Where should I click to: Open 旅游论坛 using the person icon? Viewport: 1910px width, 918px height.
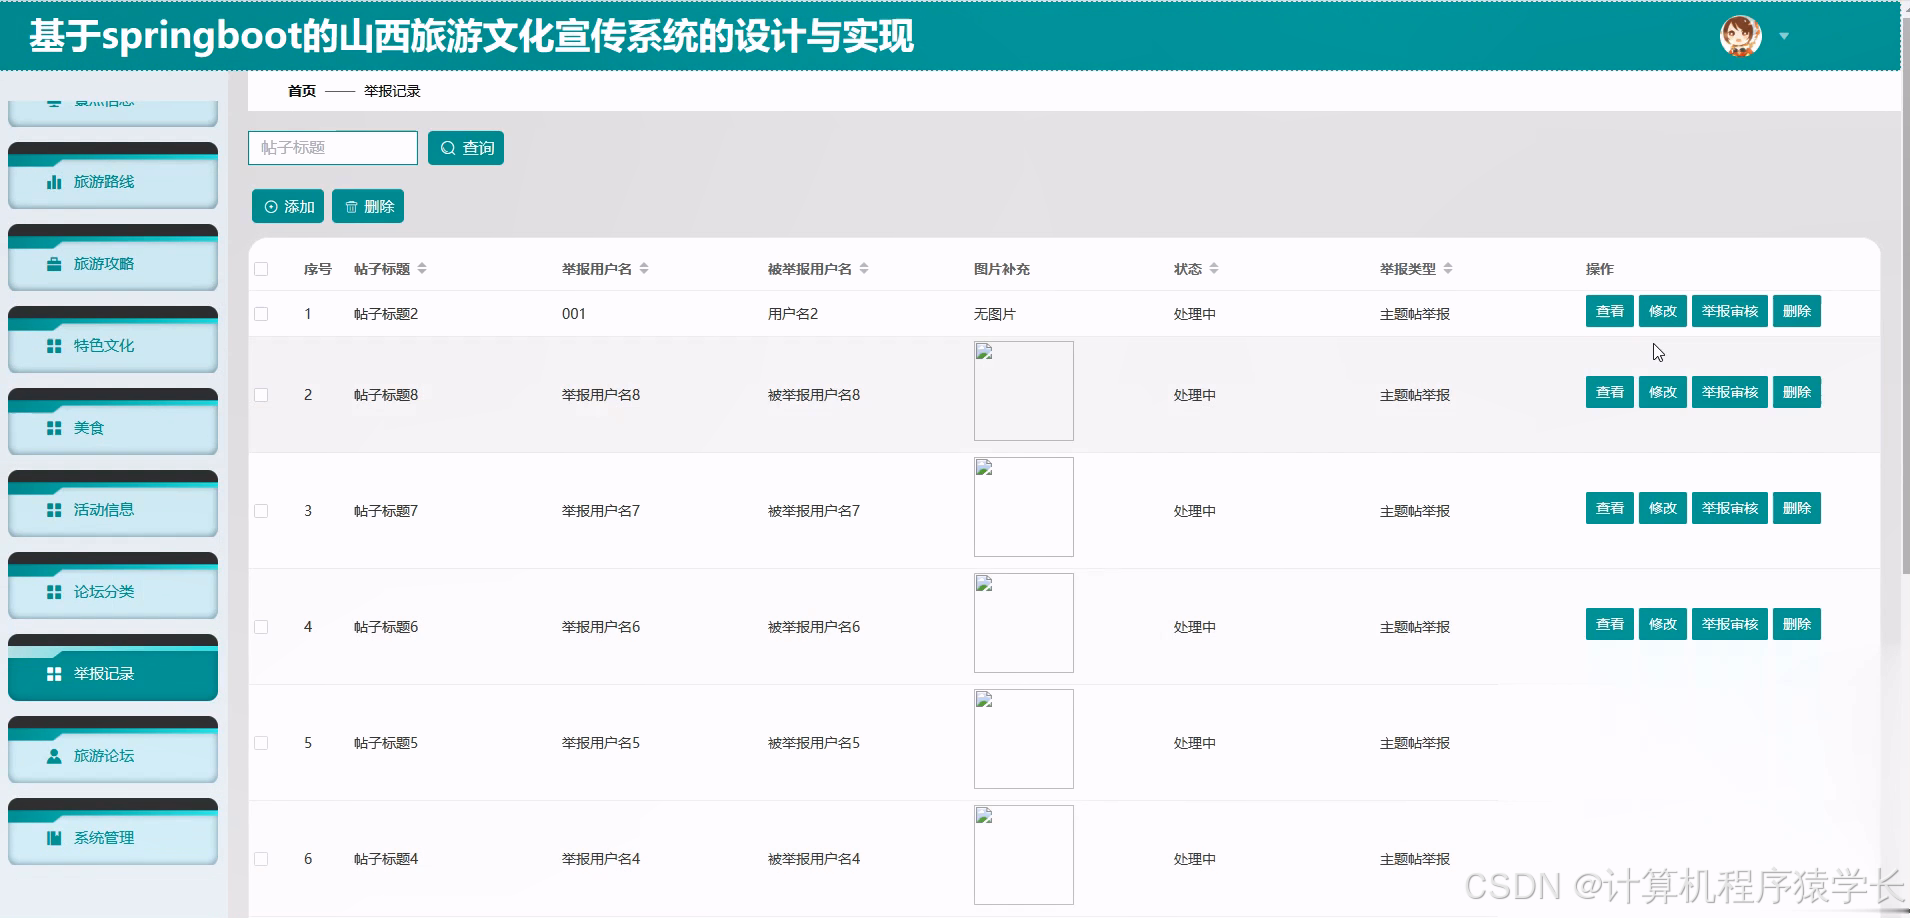55,756
